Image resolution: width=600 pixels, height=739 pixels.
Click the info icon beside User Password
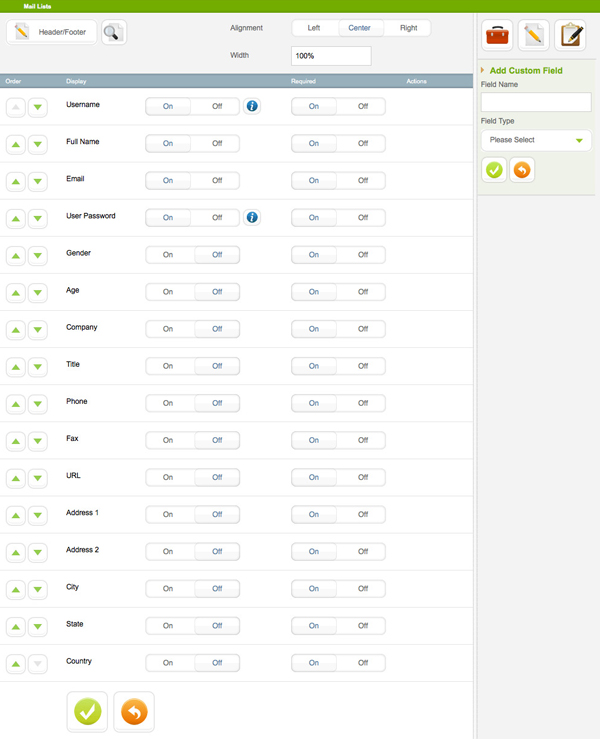point(252,217)
